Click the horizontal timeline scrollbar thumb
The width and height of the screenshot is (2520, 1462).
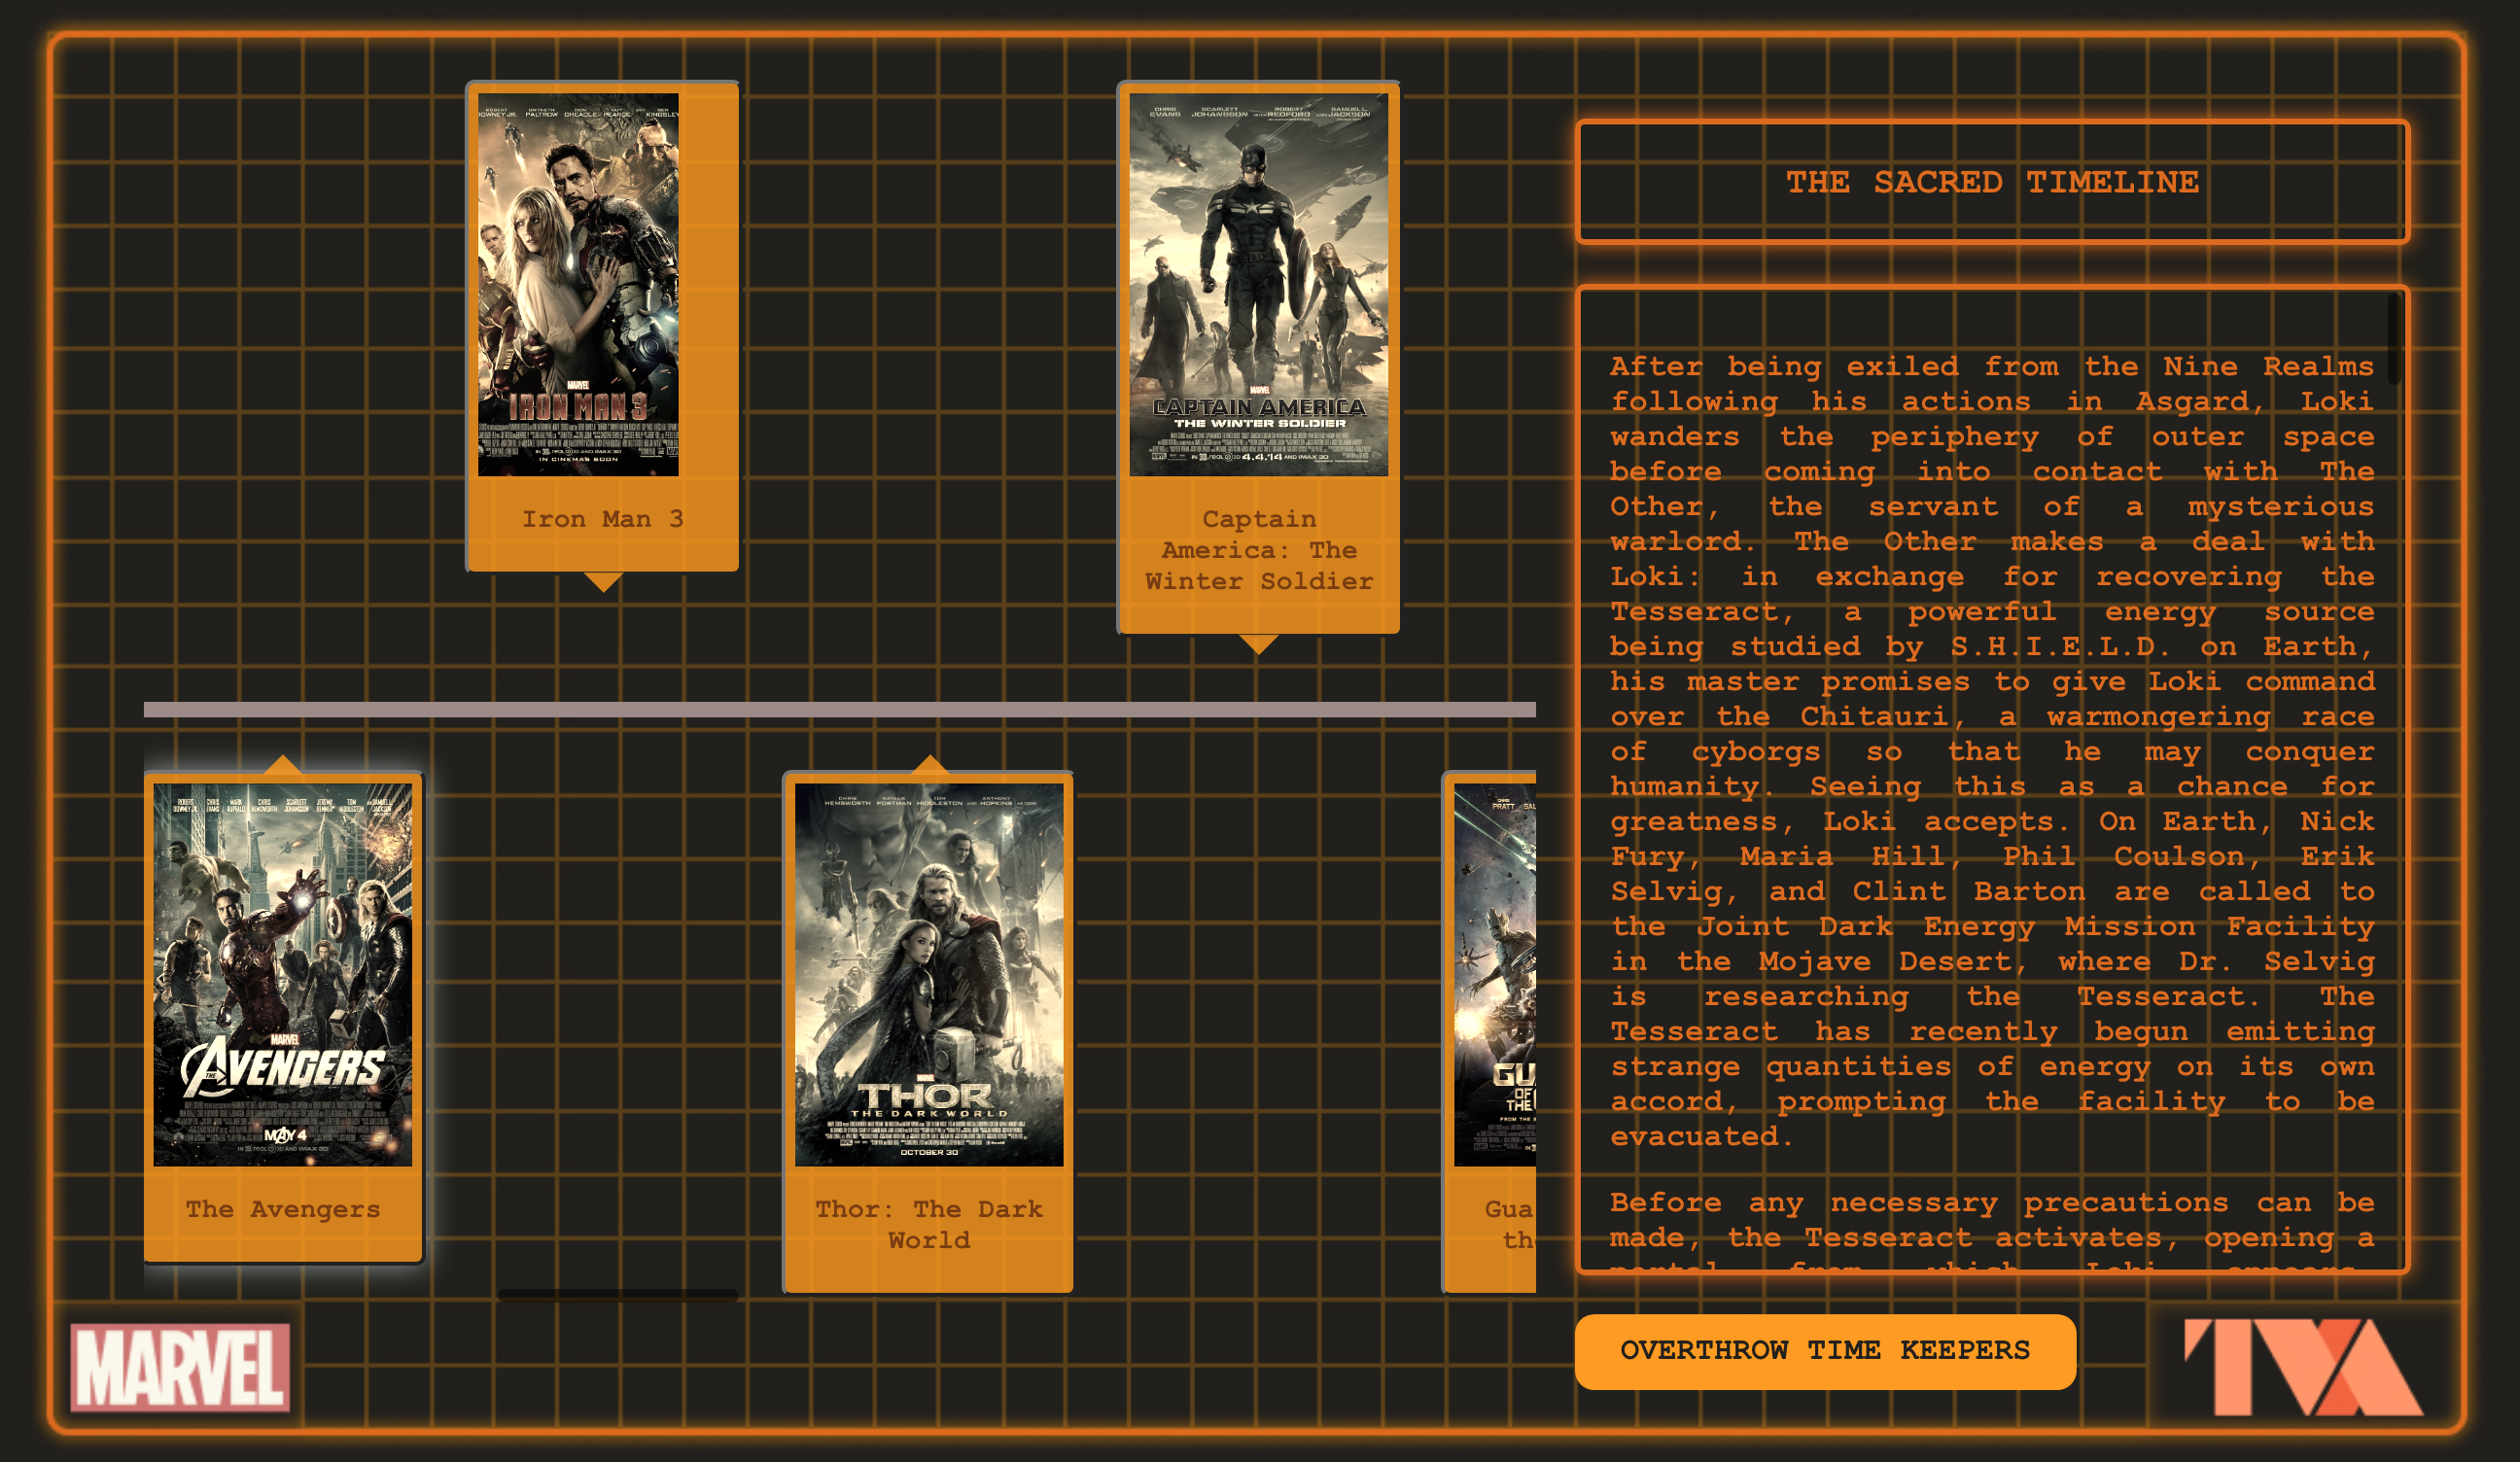tap(618, 1295)
